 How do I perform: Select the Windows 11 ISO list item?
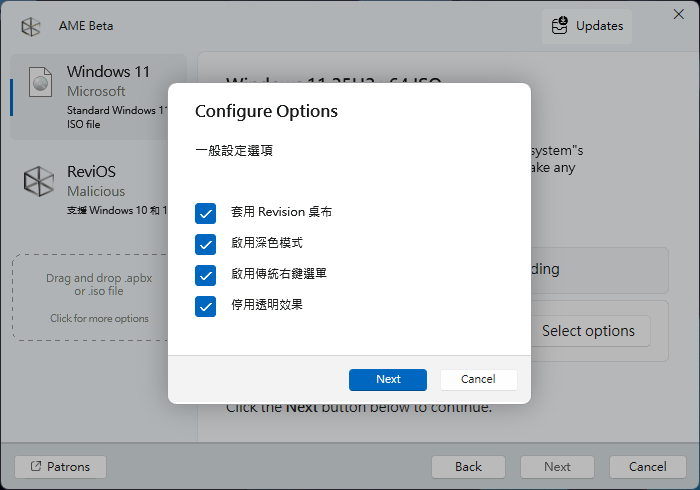coord(98,95)
